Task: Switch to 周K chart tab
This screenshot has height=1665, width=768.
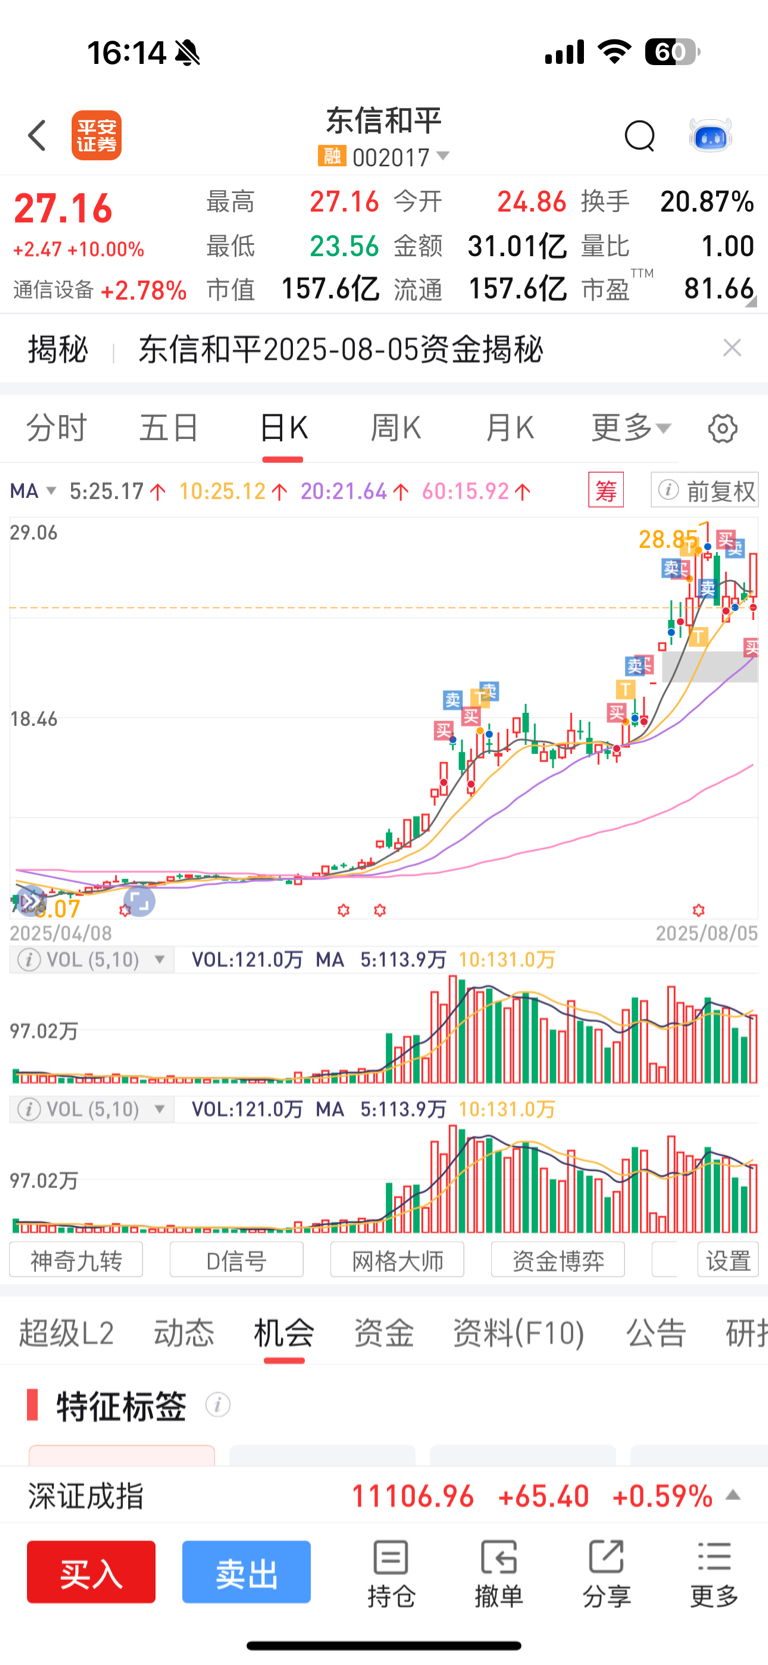Action: click(396, 428)
